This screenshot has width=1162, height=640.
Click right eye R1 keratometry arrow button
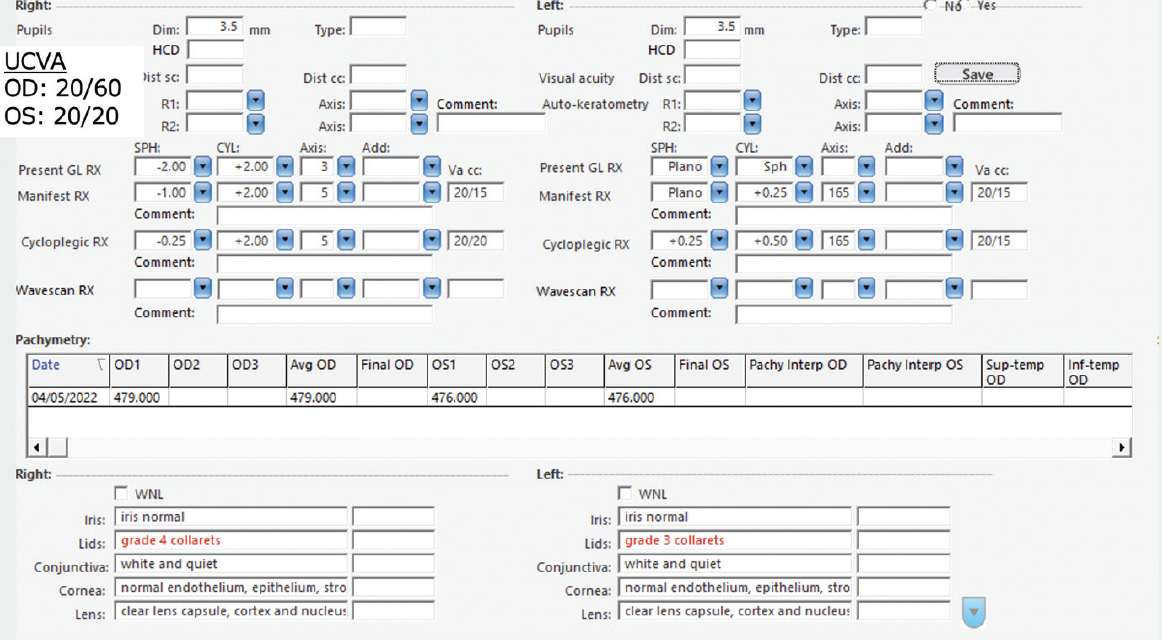pos(255,101)
